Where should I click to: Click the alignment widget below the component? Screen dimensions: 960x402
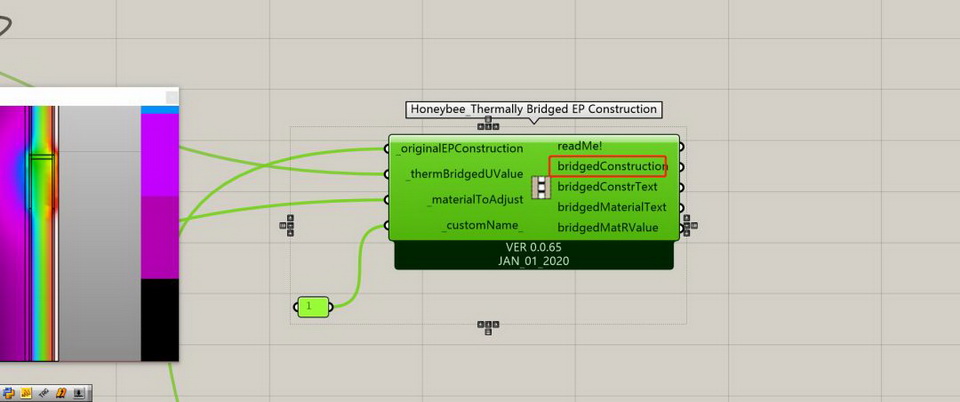487,326
